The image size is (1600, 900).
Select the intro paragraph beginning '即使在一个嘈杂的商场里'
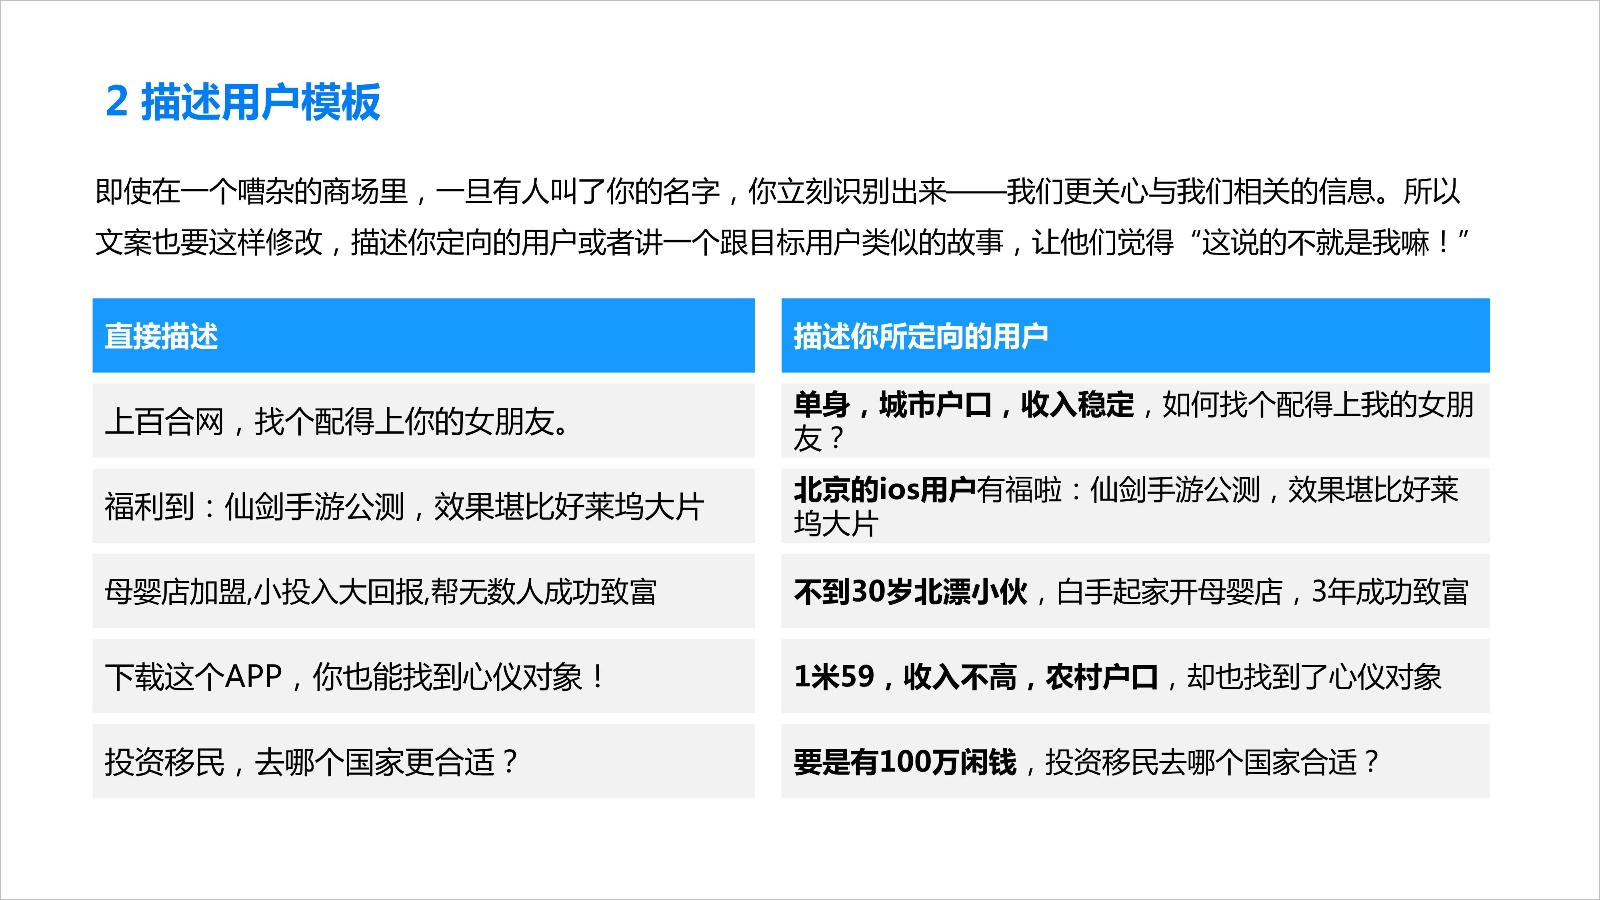(782, 217)
